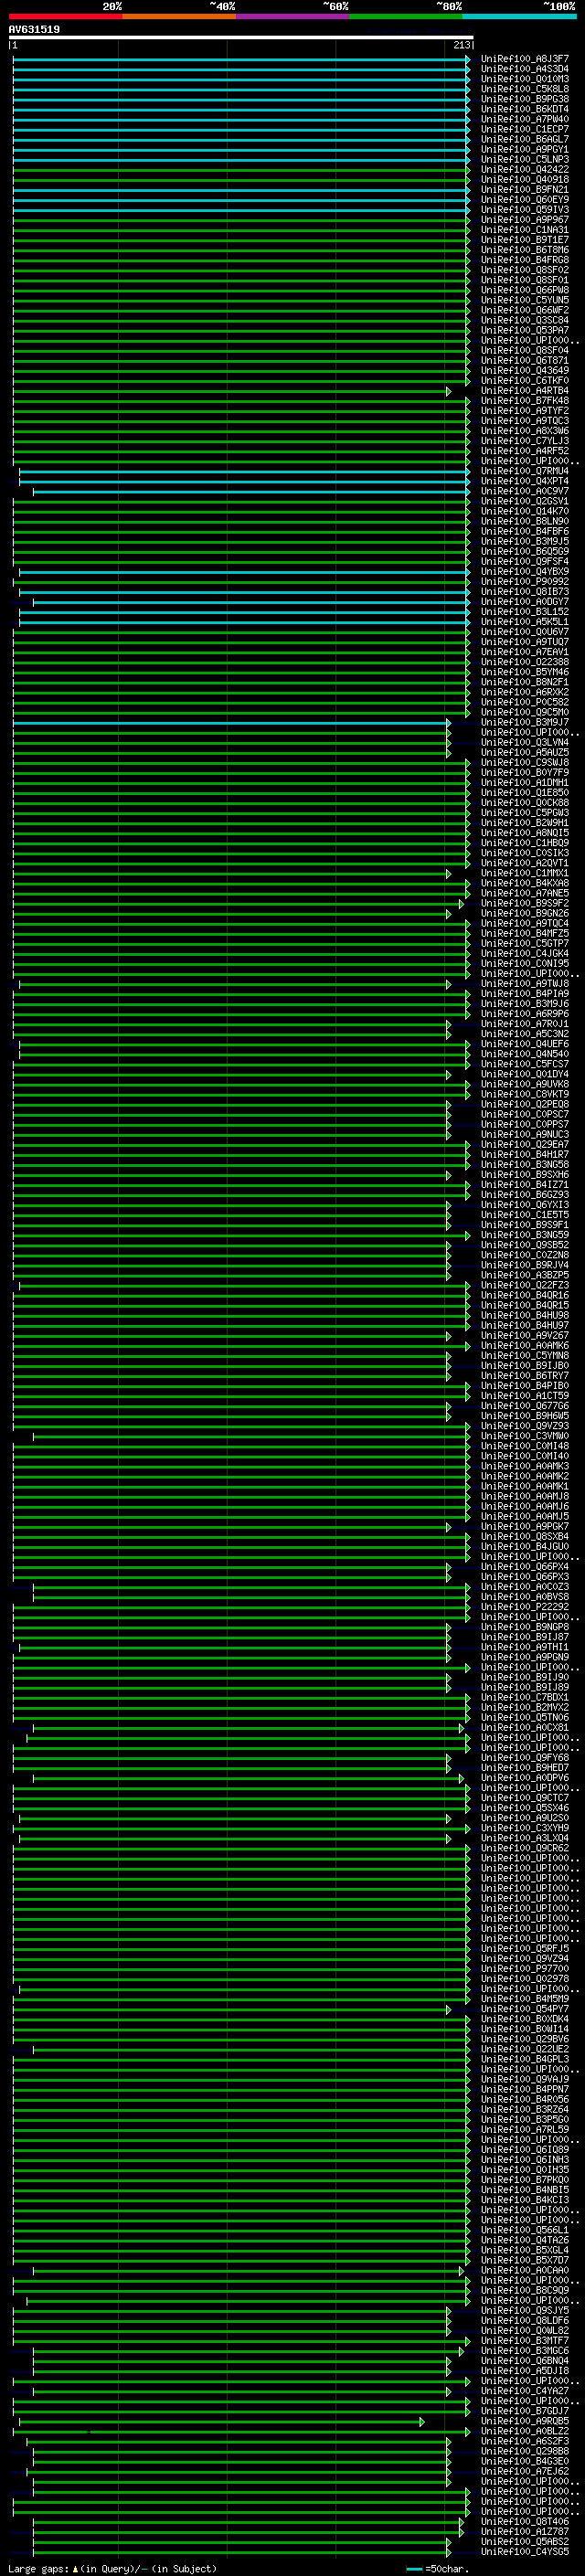Open hit UniRef100_C5K8L8

click(x=525, y=89)
